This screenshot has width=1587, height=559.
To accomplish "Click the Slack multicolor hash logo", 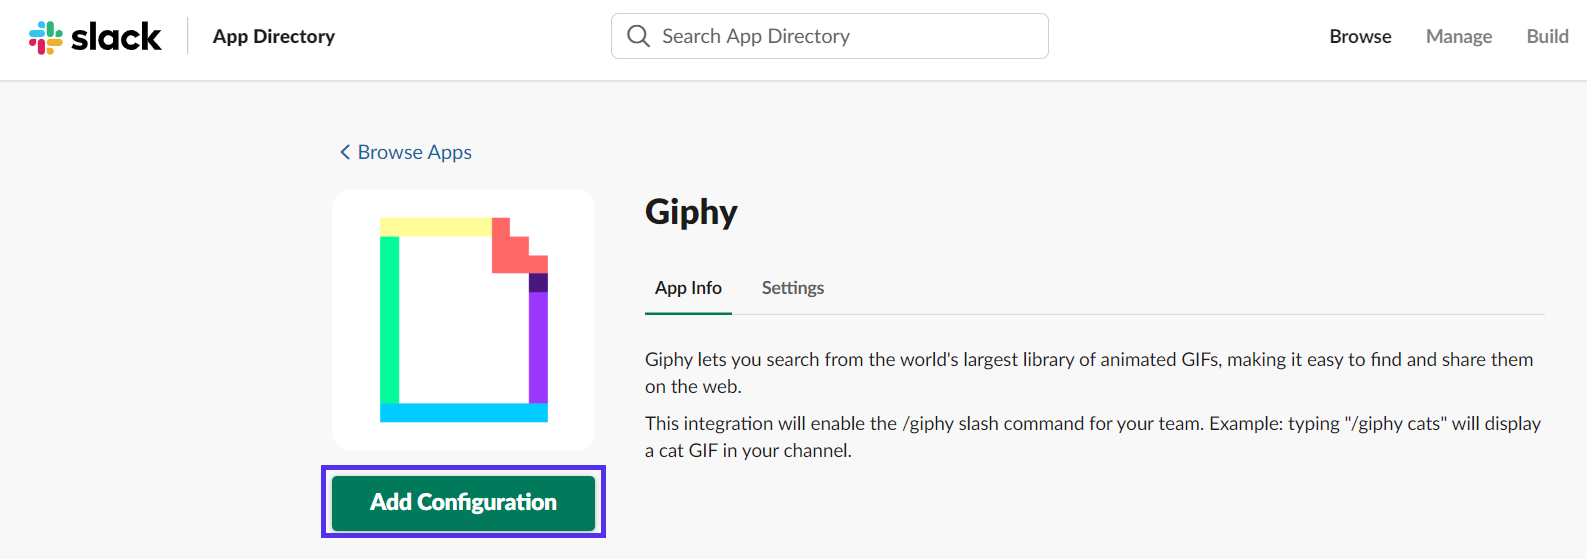I will (x=46, y=37).
